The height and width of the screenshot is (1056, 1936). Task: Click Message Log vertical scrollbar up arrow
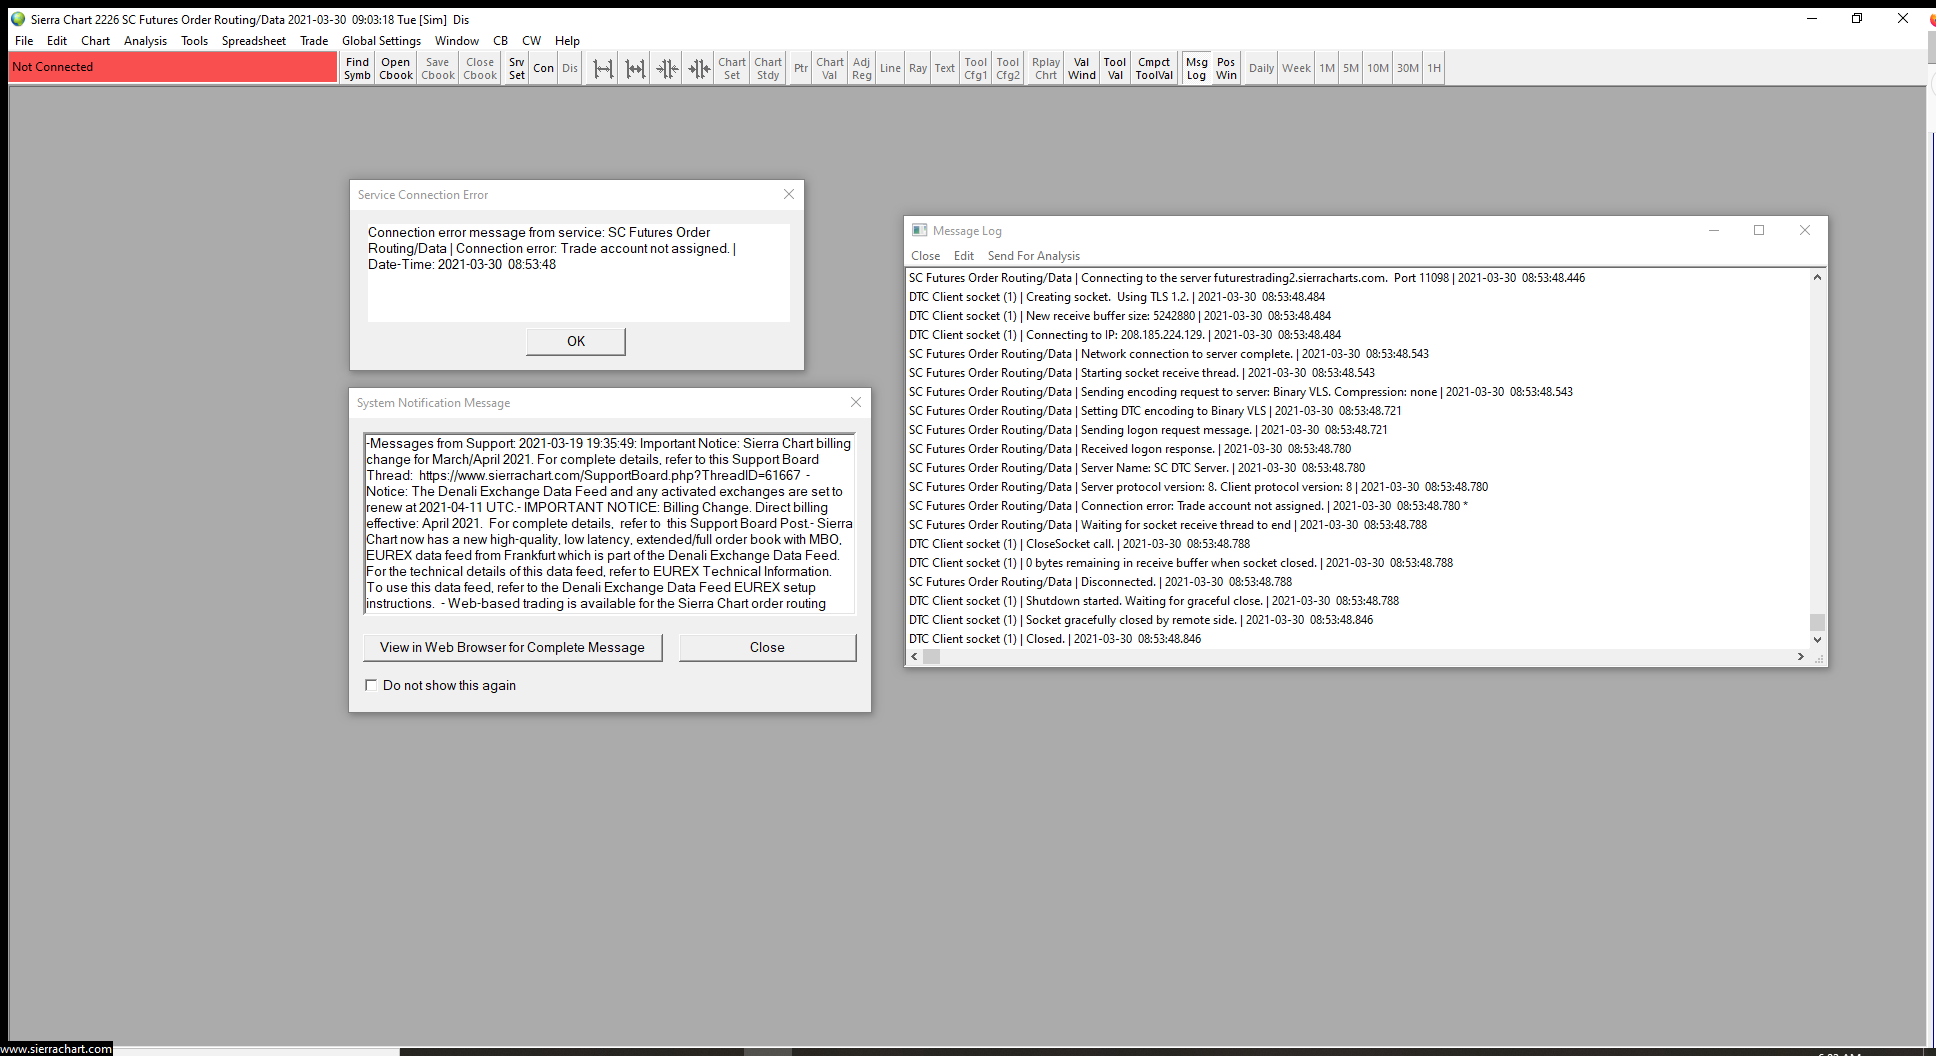(x=1817, y=277)
